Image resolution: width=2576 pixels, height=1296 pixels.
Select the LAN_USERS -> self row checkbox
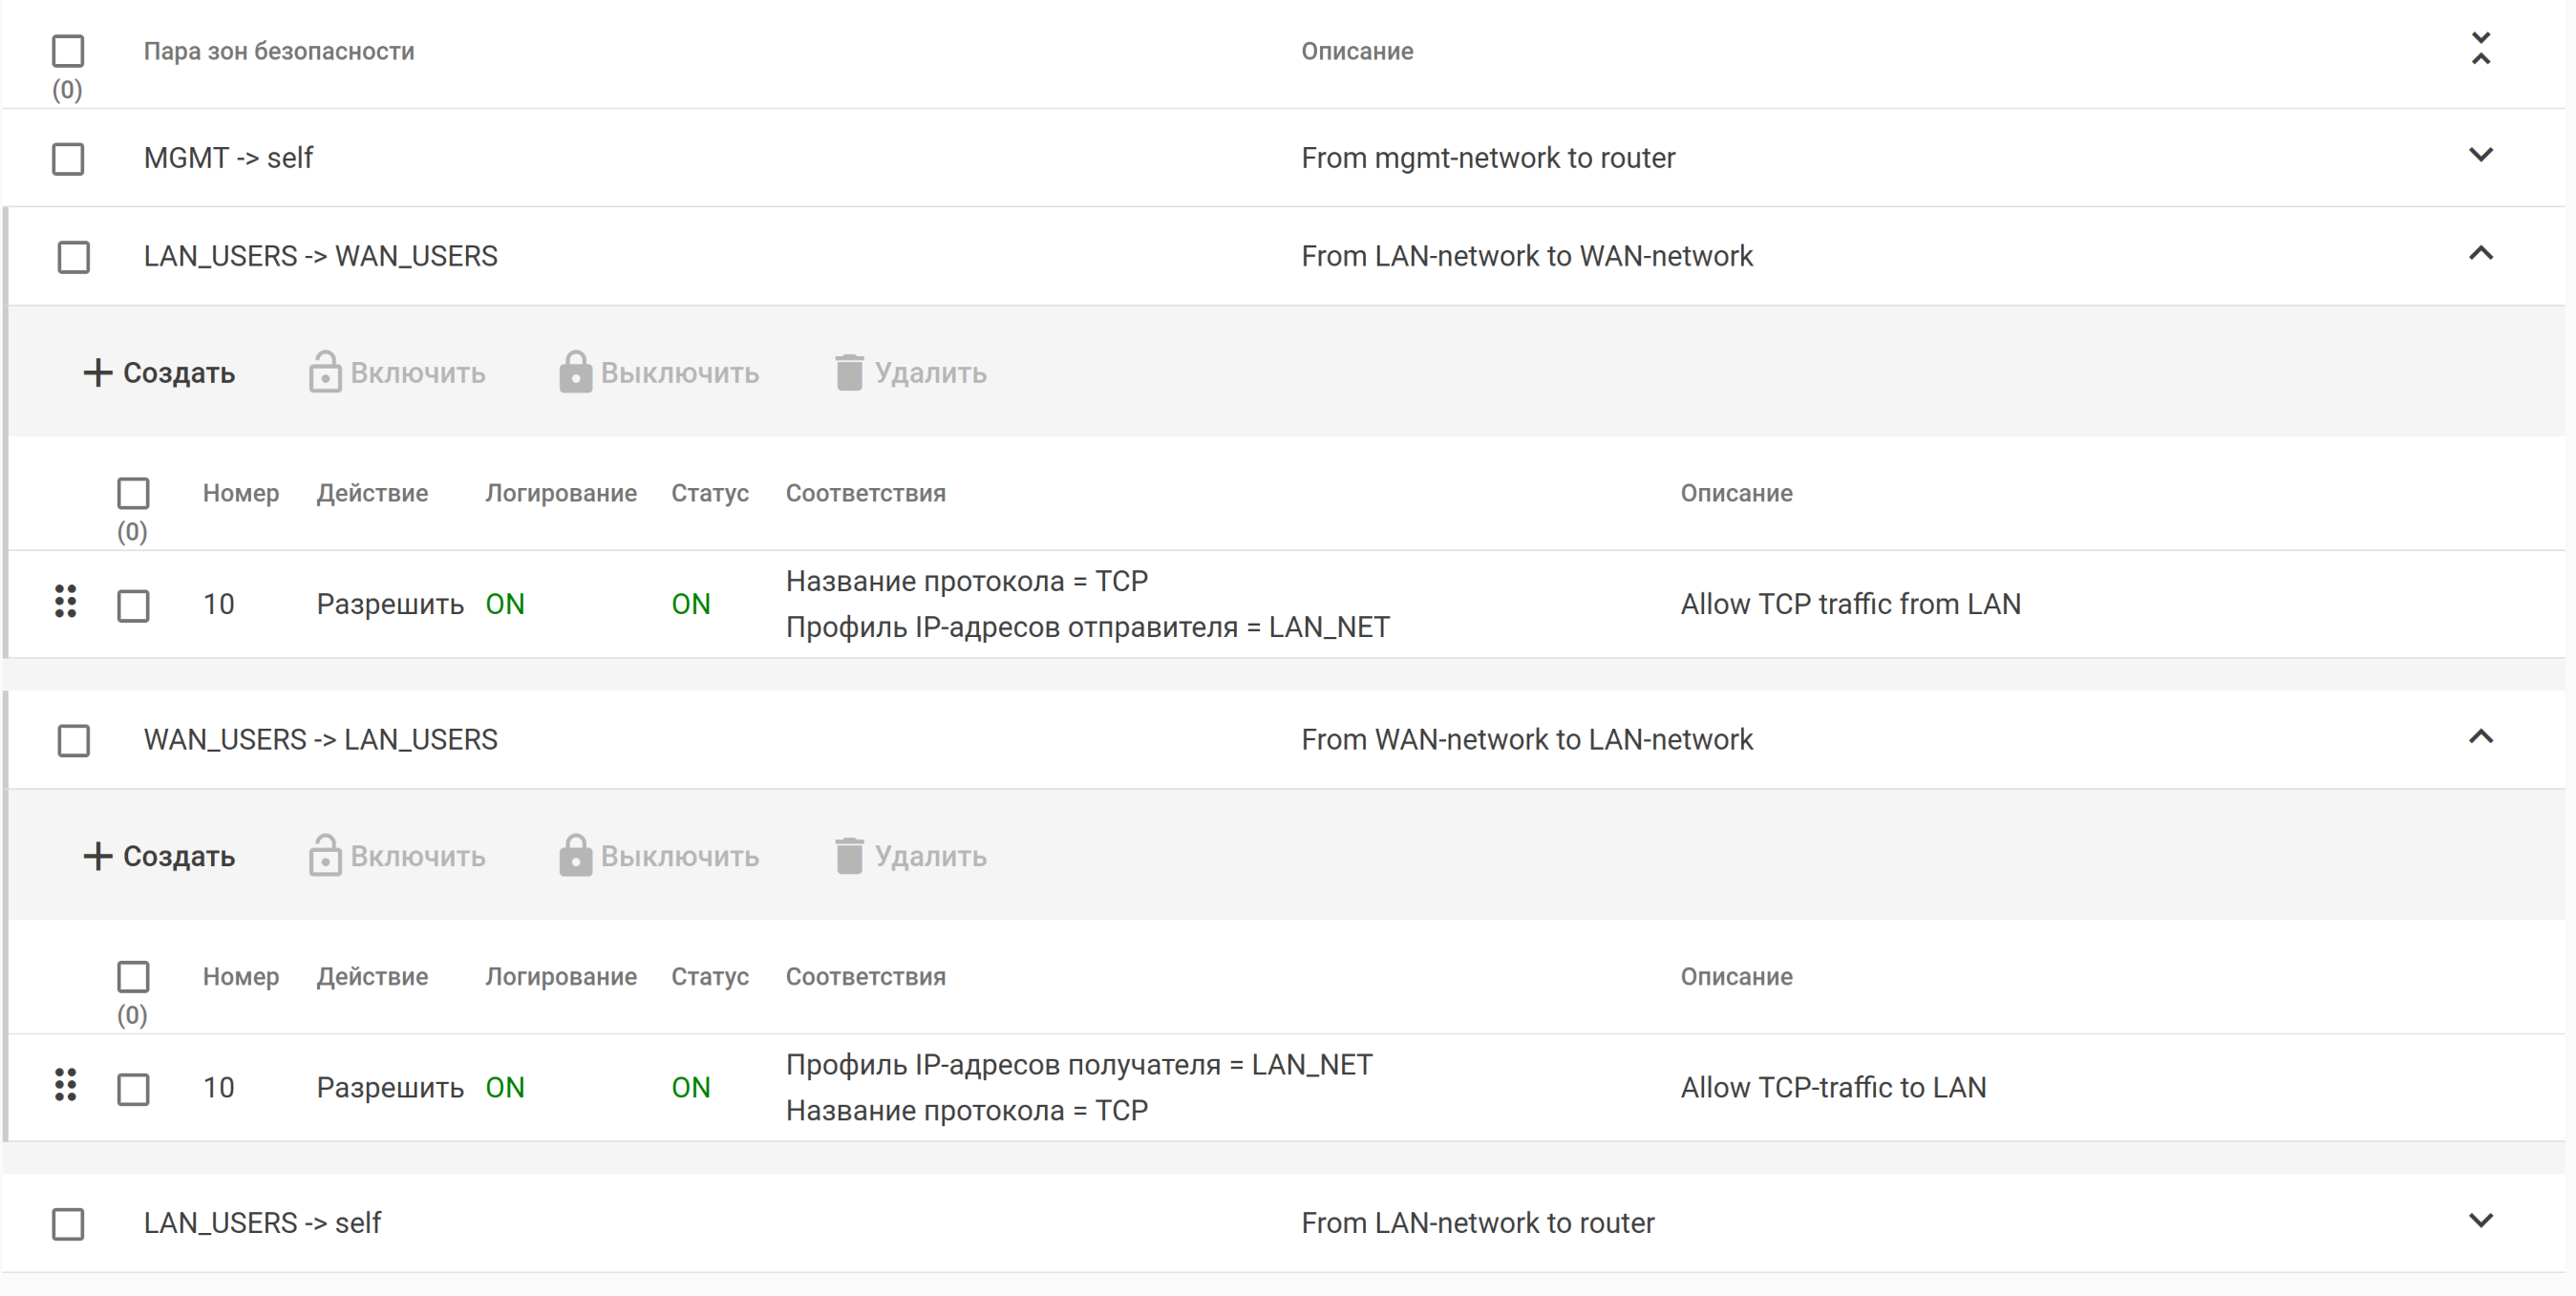[68, 1224]
